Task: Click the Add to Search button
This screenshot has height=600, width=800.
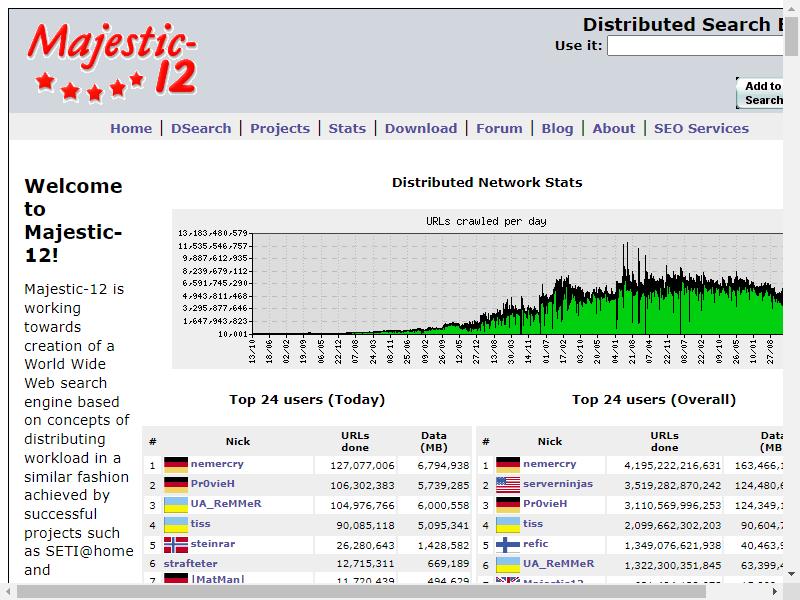Action: tap(760, 93)
